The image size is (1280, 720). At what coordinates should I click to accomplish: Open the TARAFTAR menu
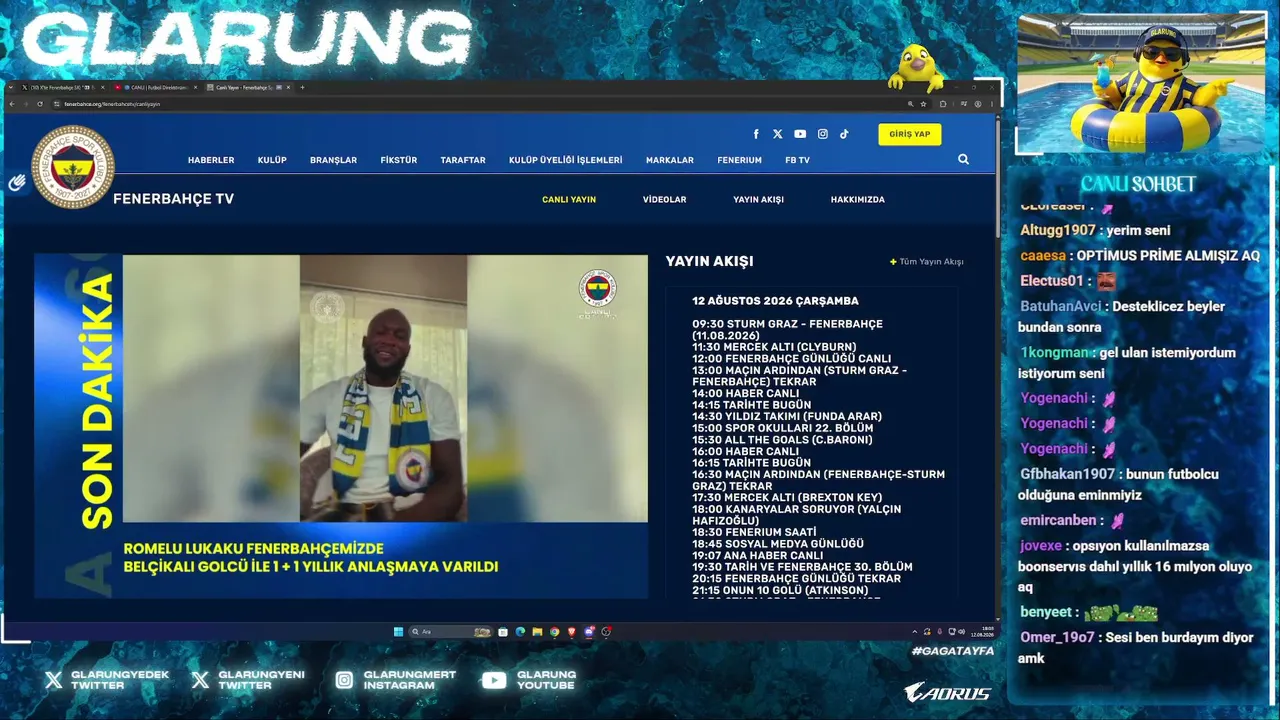tap(463, 160)
